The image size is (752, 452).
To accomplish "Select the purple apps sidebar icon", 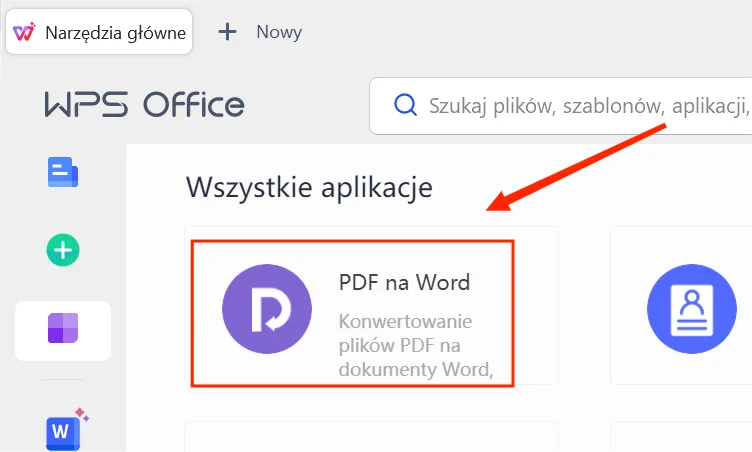I will click(63, 328).
